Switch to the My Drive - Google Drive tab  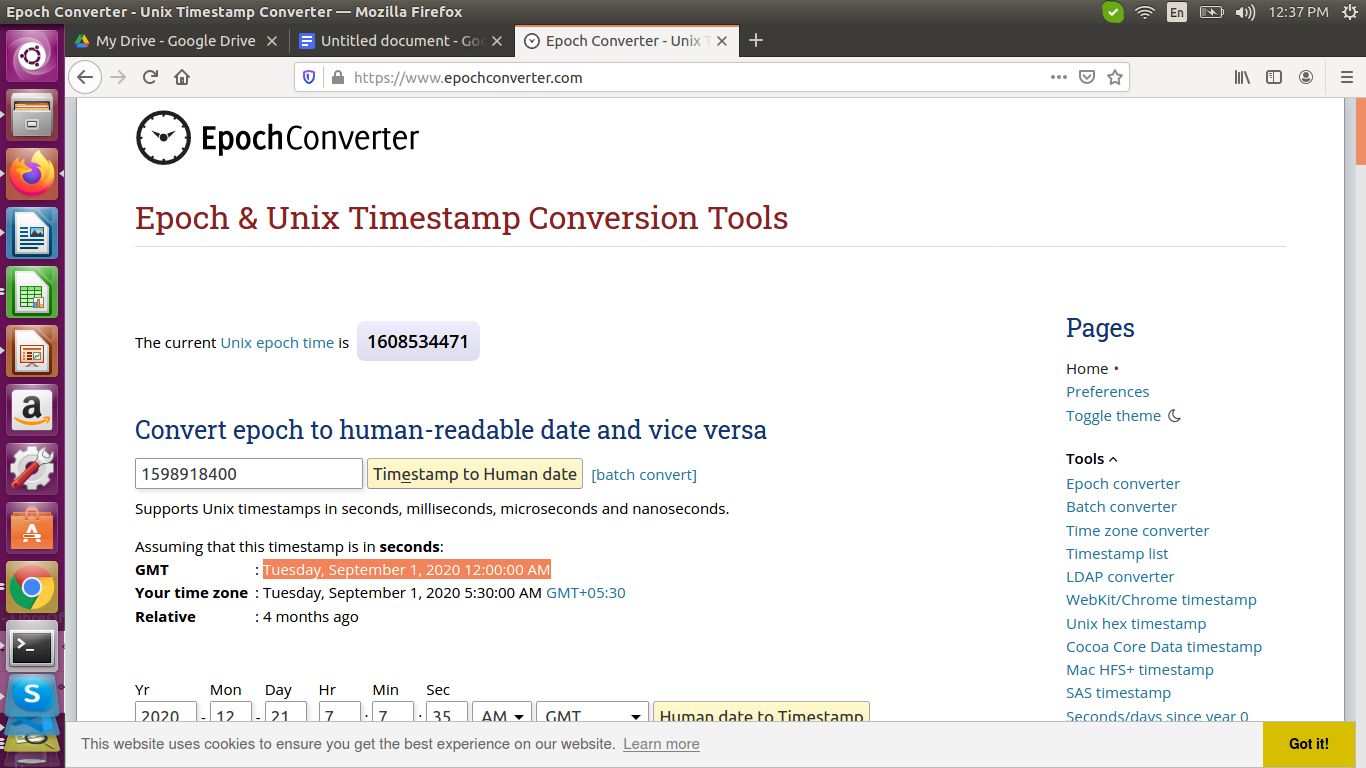[175, 41]
